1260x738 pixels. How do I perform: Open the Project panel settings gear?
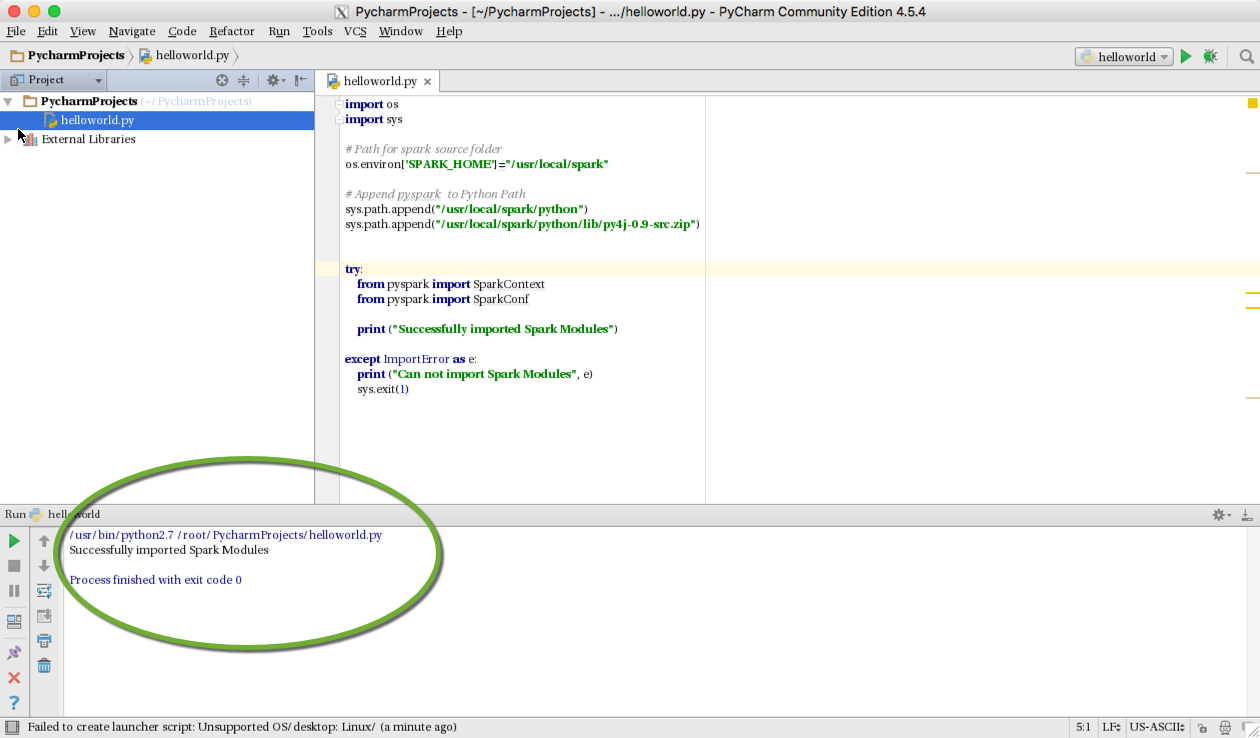point(274,80)
